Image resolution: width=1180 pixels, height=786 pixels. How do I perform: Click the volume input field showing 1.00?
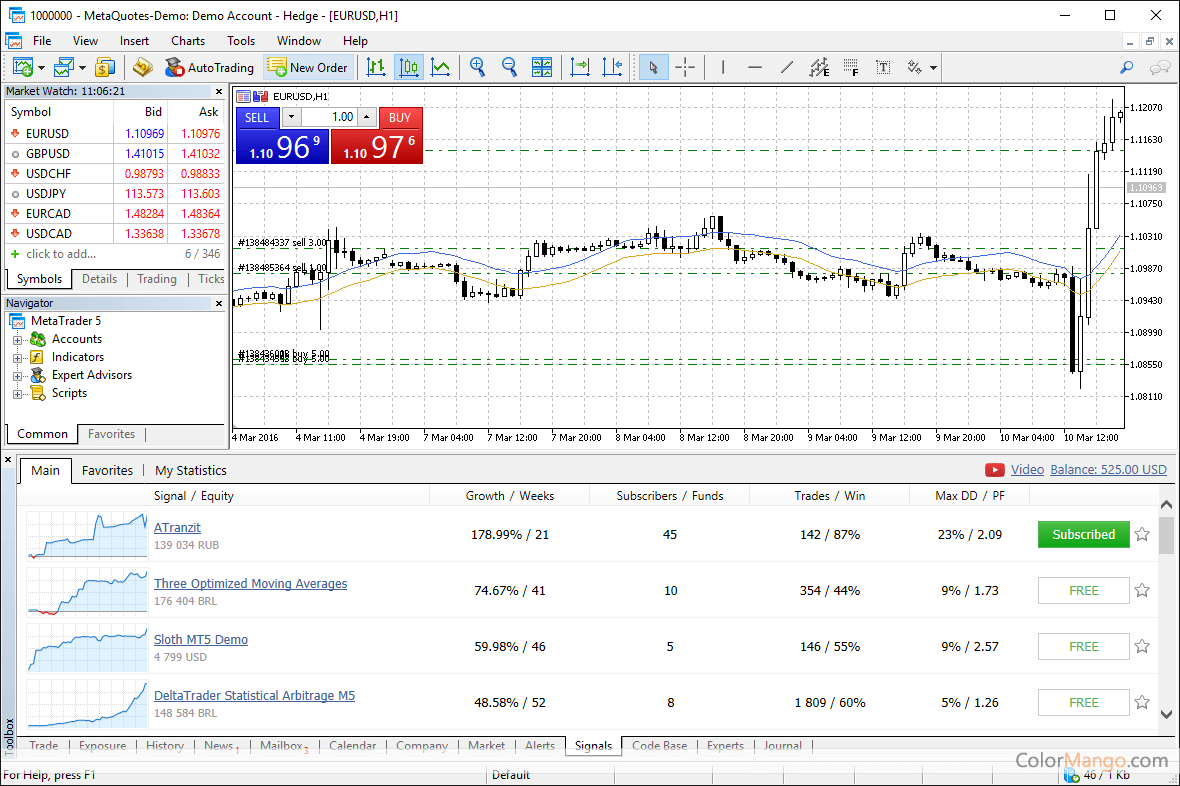[330, 117]
